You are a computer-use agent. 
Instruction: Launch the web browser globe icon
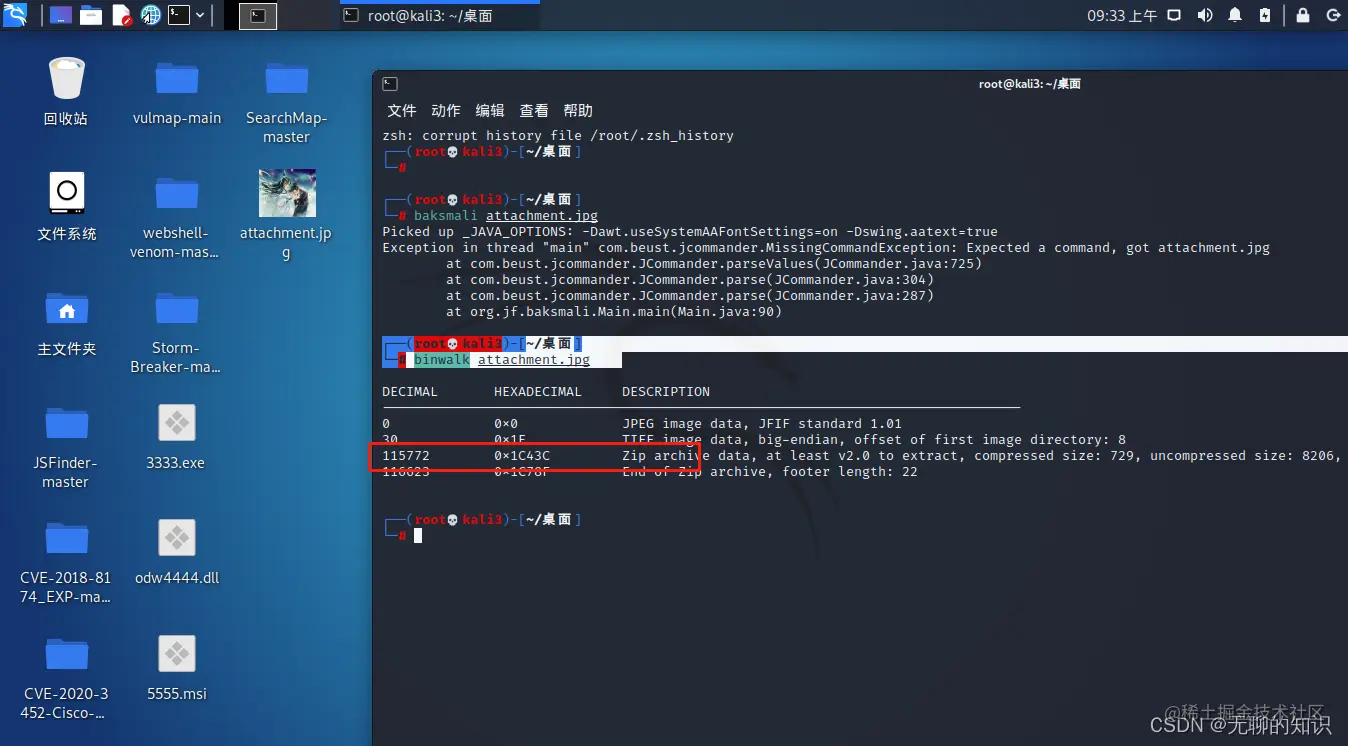coord(150,15)
